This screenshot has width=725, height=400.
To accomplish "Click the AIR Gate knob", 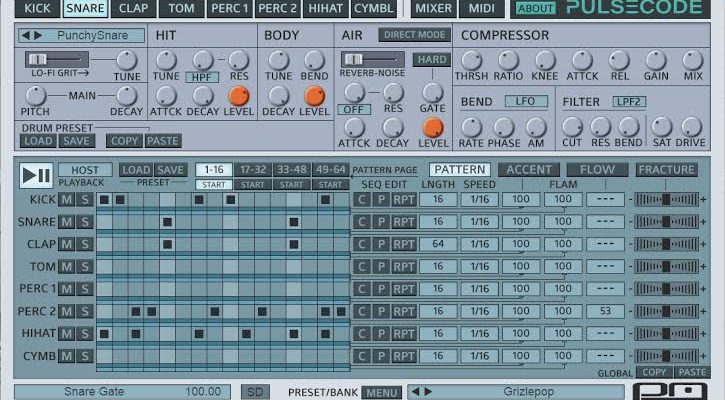I will 432,90.
